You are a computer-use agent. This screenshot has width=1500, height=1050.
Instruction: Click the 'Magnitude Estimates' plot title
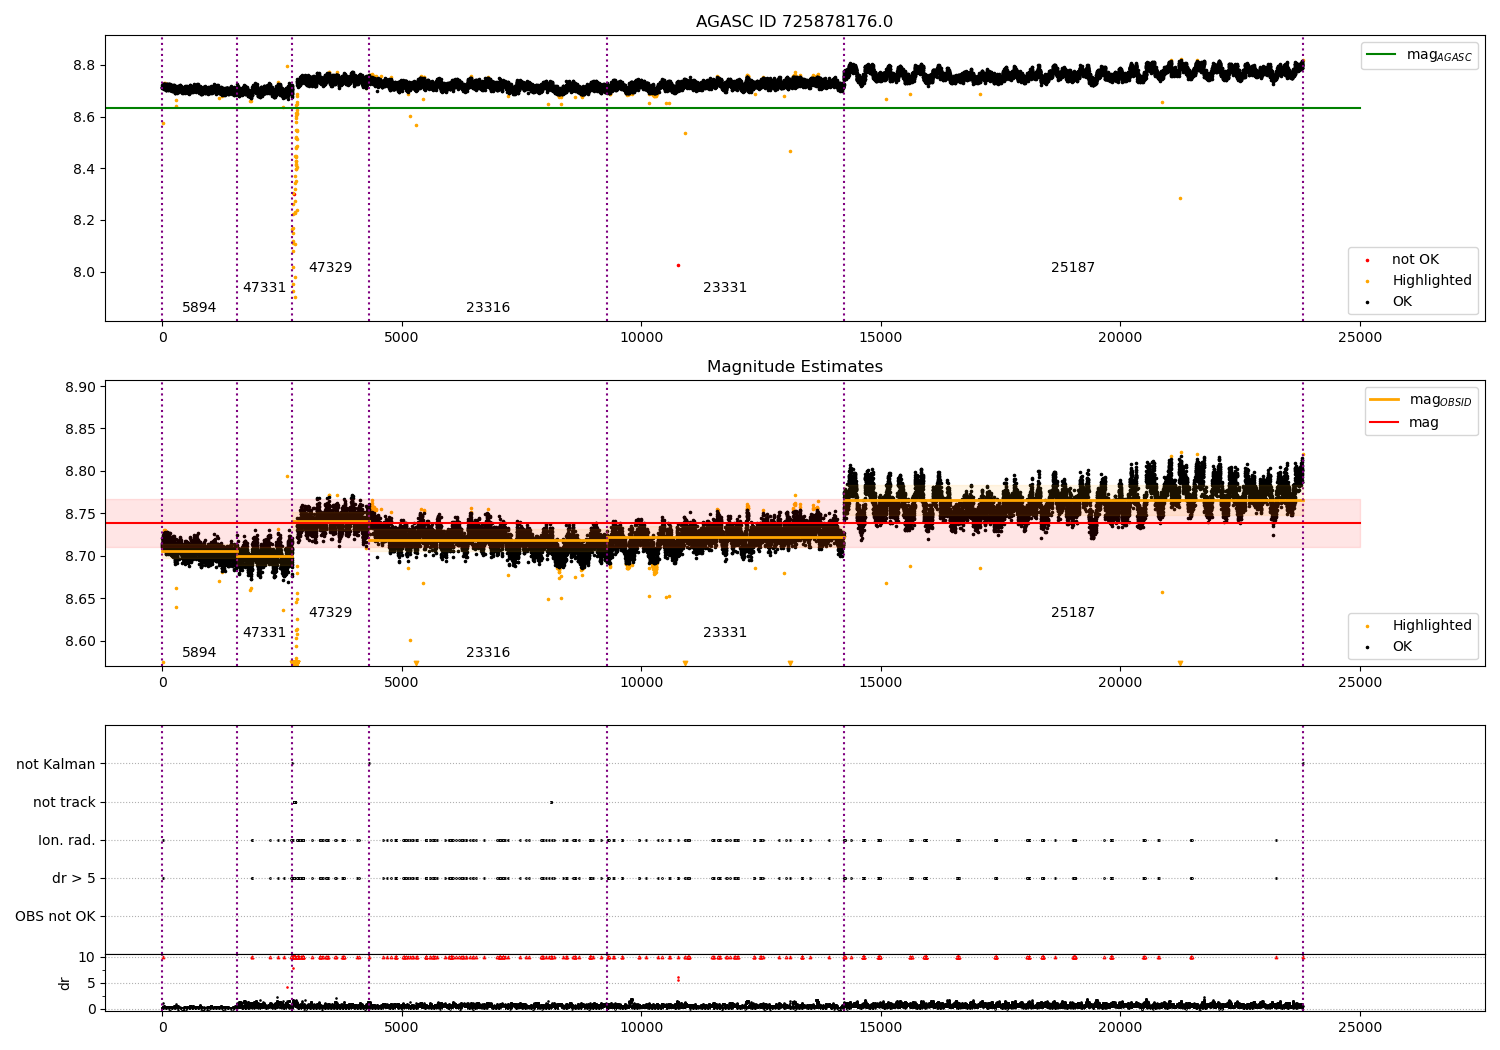coord(794,367)
